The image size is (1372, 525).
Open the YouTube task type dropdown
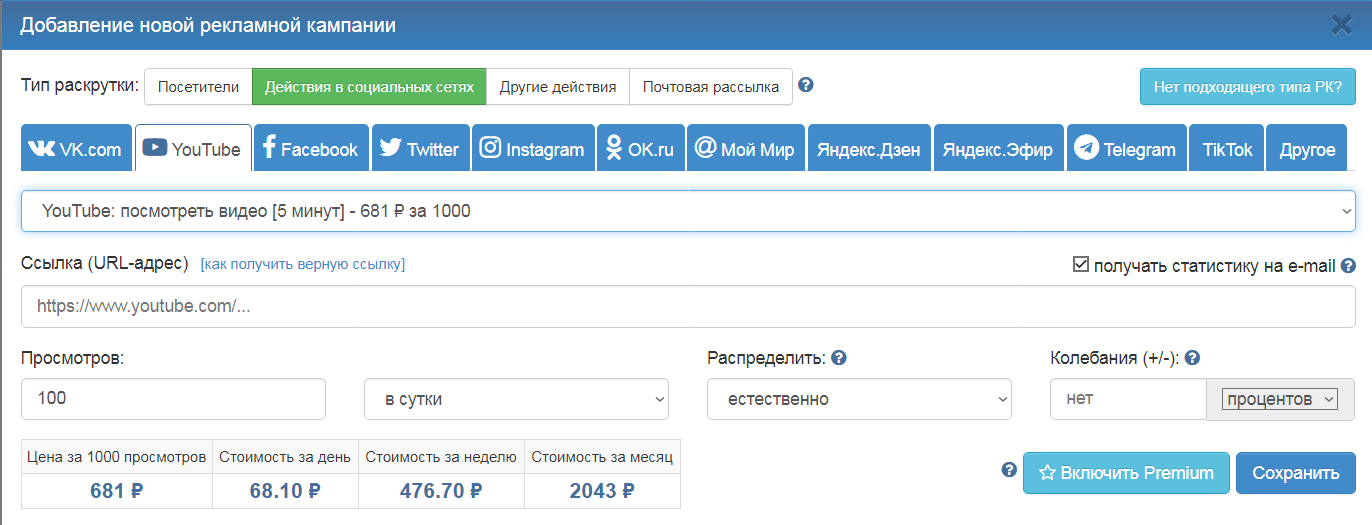point(688,211)
